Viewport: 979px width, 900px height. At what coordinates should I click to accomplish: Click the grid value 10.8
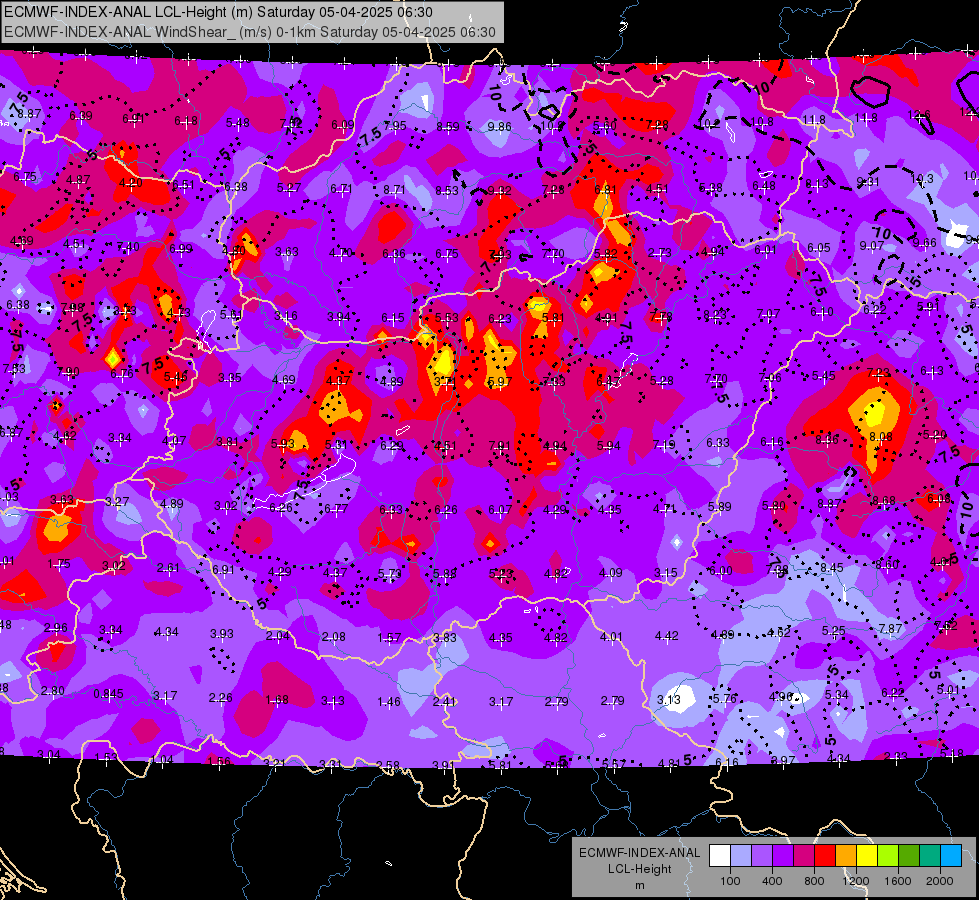(x=762, y=122)
